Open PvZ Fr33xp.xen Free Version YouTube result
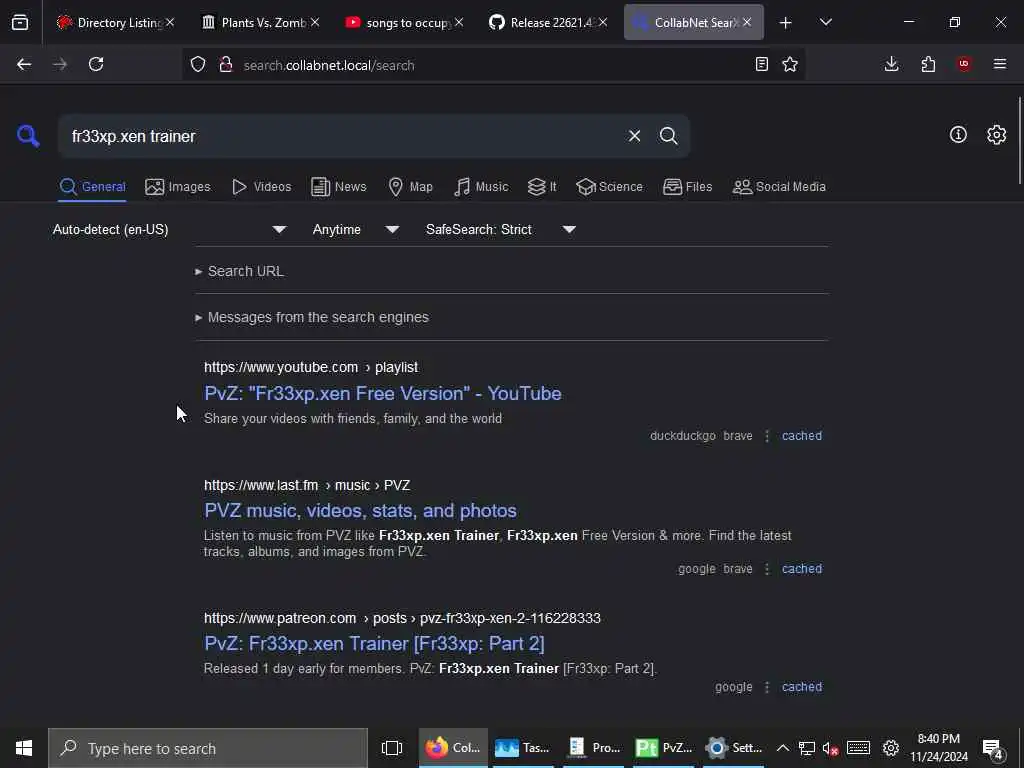 pos(383,393)
